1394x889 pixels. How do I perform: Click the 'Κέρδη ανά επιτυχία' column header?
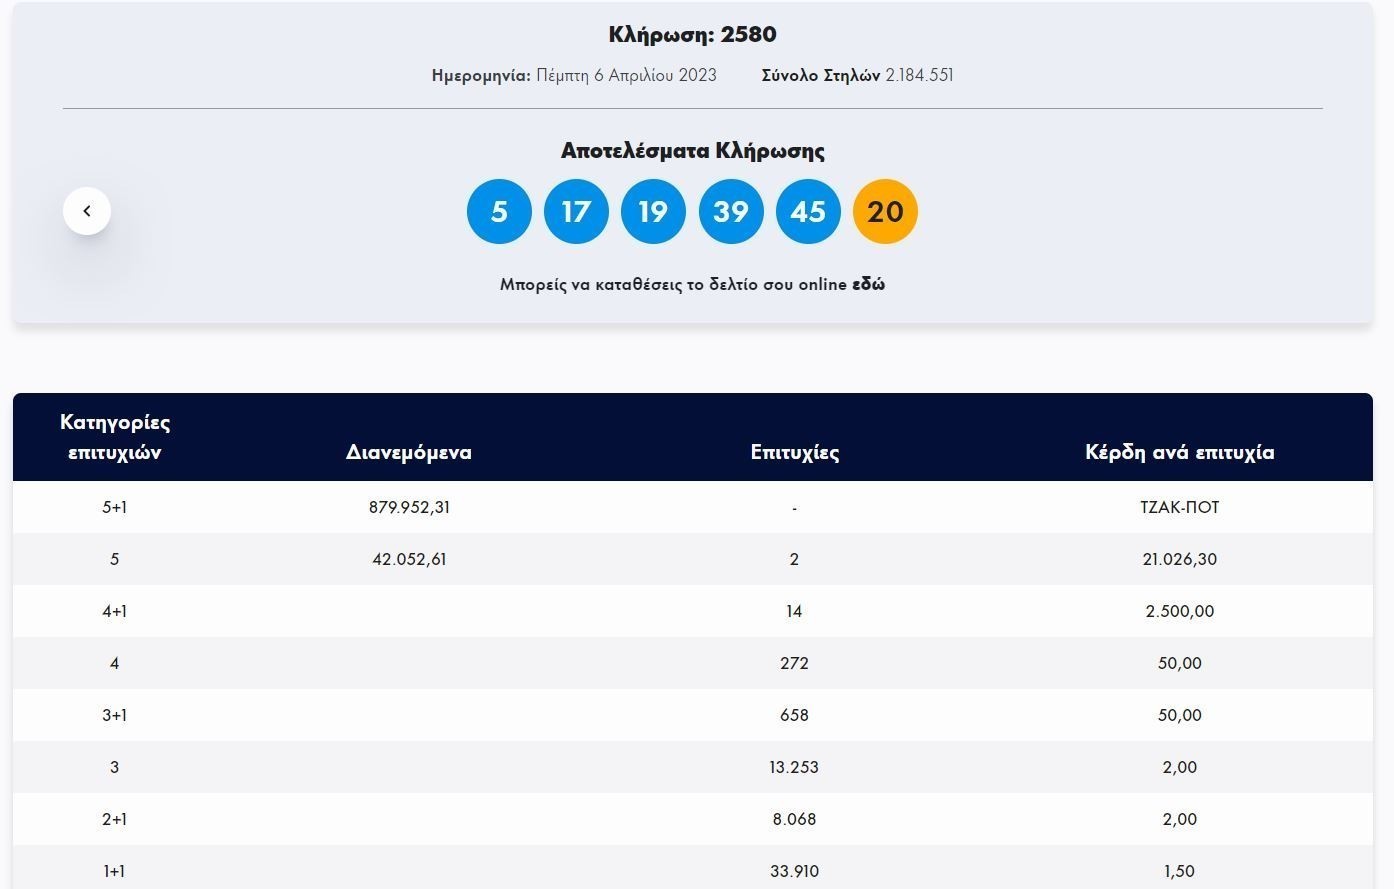pyautogui.click(x=1179, y=452)
